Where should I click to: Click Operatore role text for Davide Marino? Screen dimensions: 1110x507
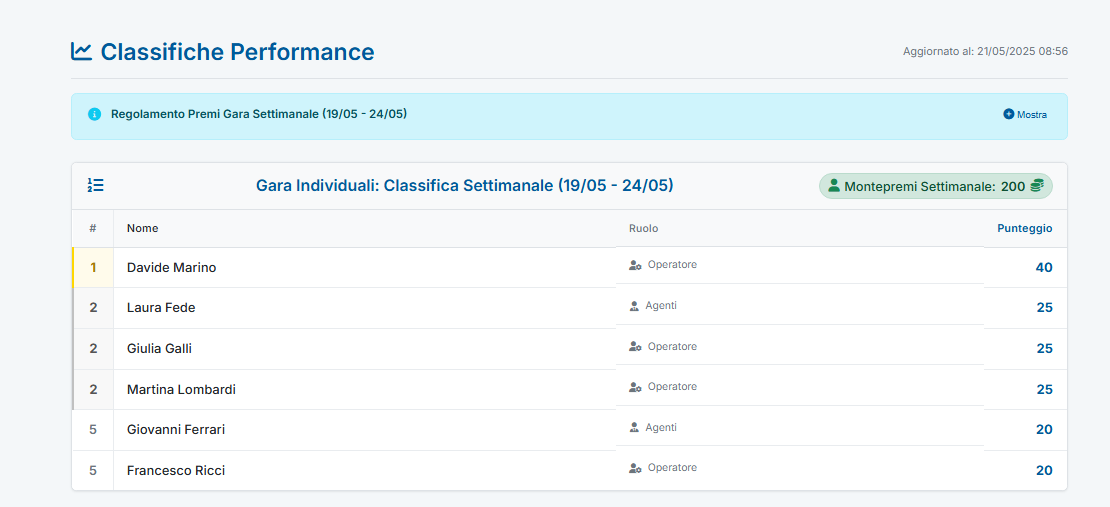(672, 265)
